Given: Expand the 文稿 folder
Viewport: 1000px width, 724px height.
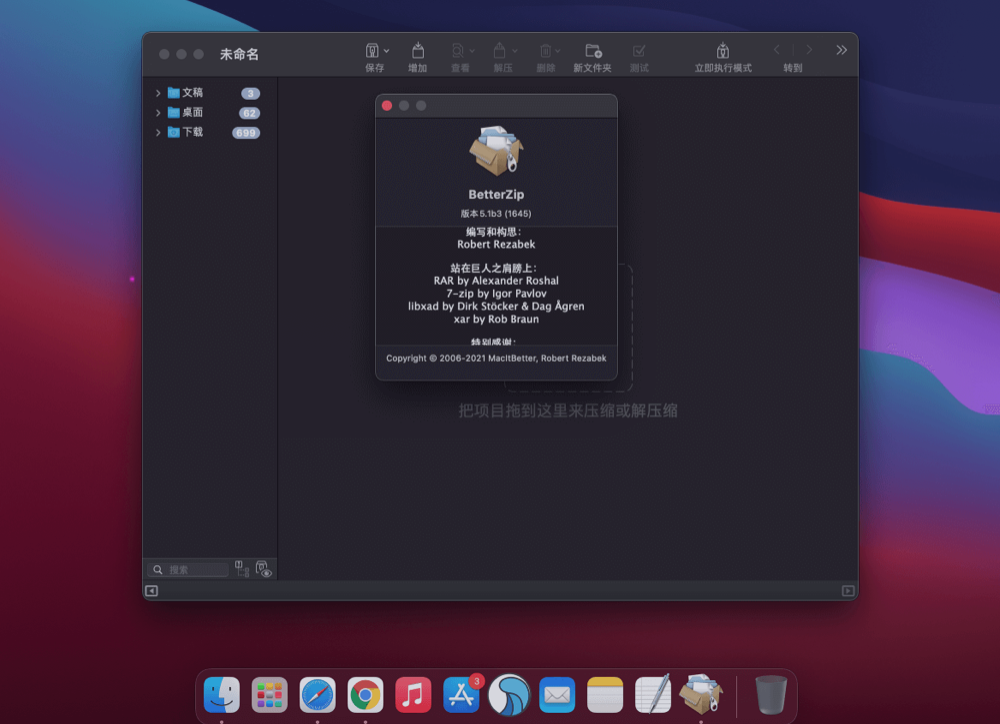Looking at the screenshot, I should (x=158, y=93).
